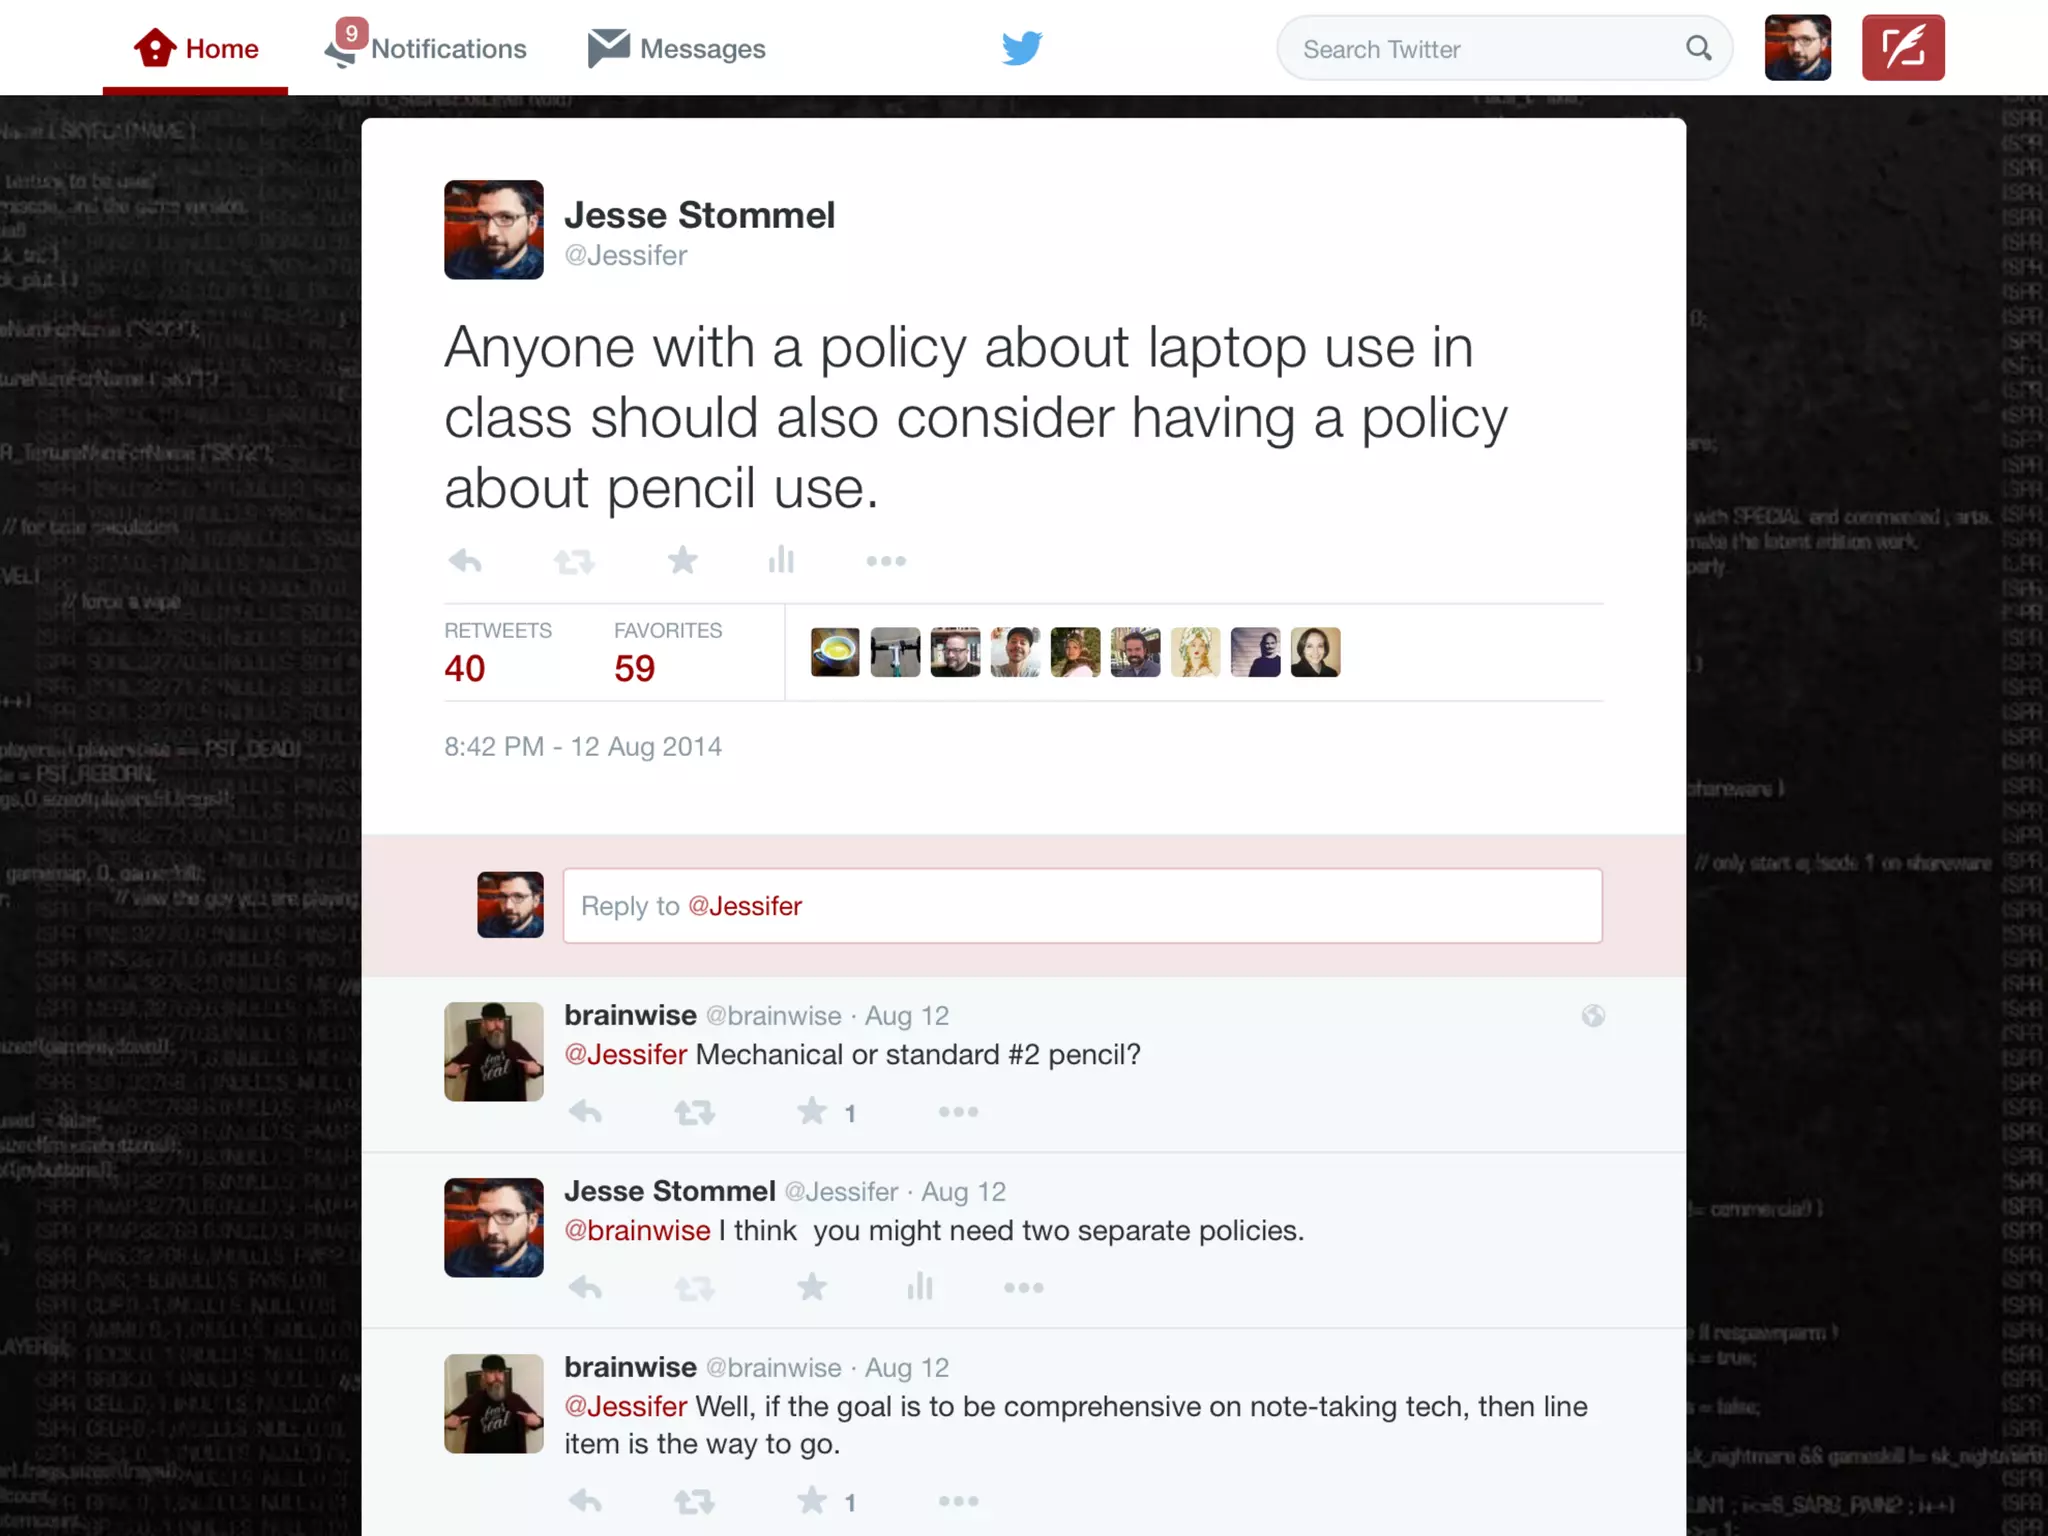Image resolution: width=2048 pixels, height=1536 pixels.
Task: Retweet Jesse Stommel's main tweet
Action: tap(574, 562)
